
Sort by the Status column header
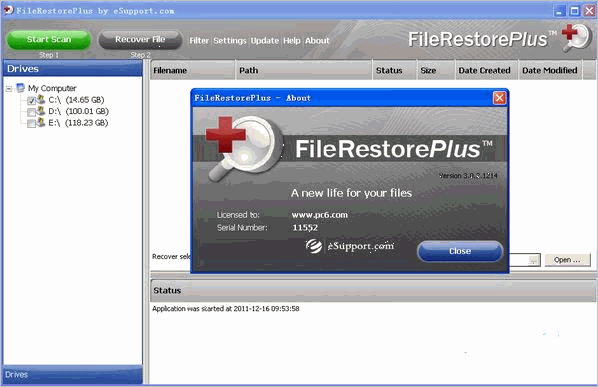[x=394, y=70]
